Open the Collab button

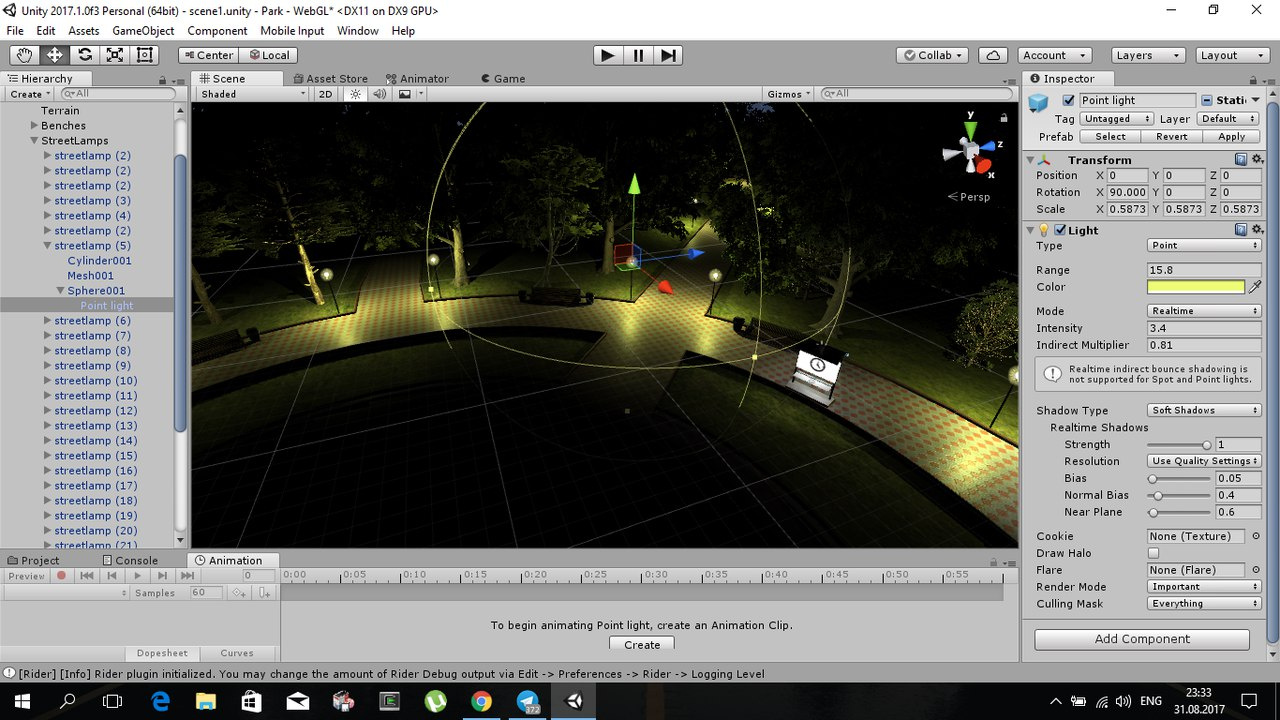(x=933, y=55)
